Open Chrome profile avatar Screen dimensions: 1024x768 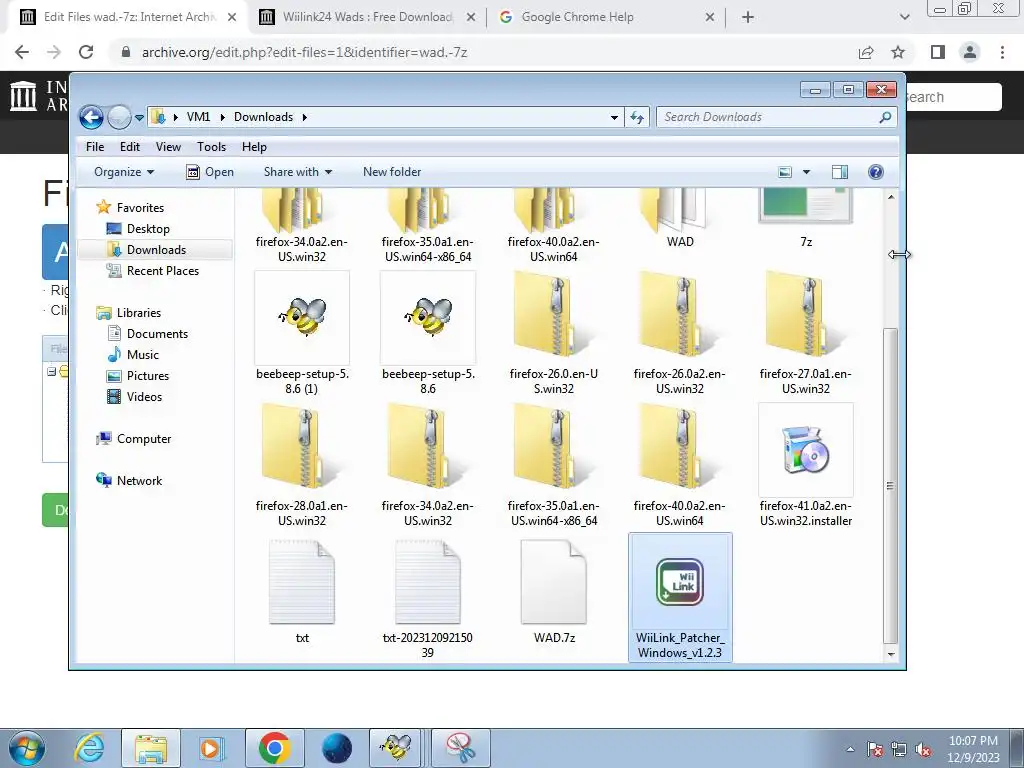coord(970,52)
